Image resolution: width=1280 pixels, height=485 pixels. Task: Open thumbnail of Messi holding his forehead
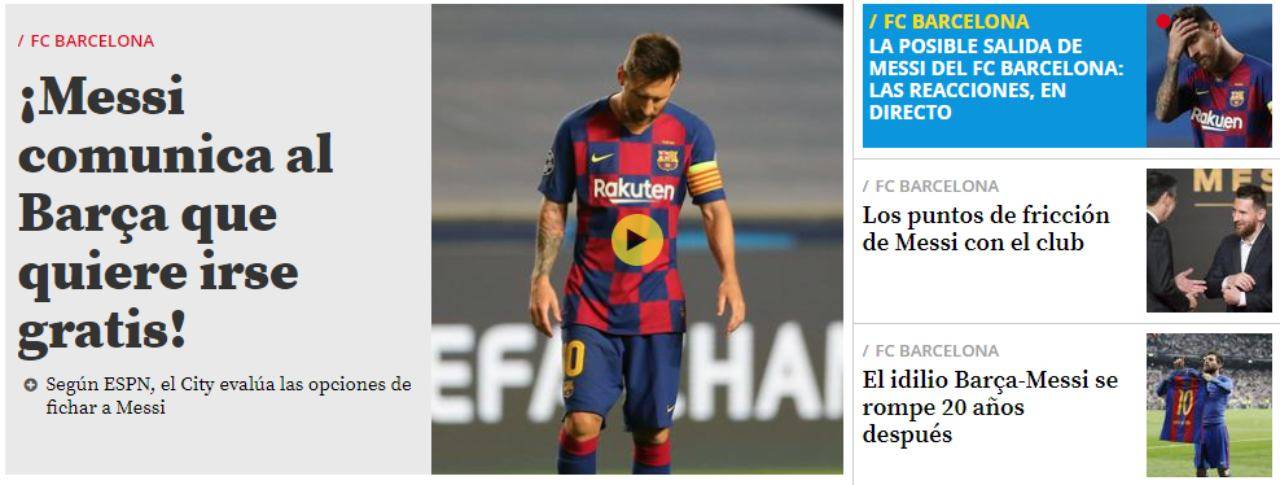[x=1209, y=76]
